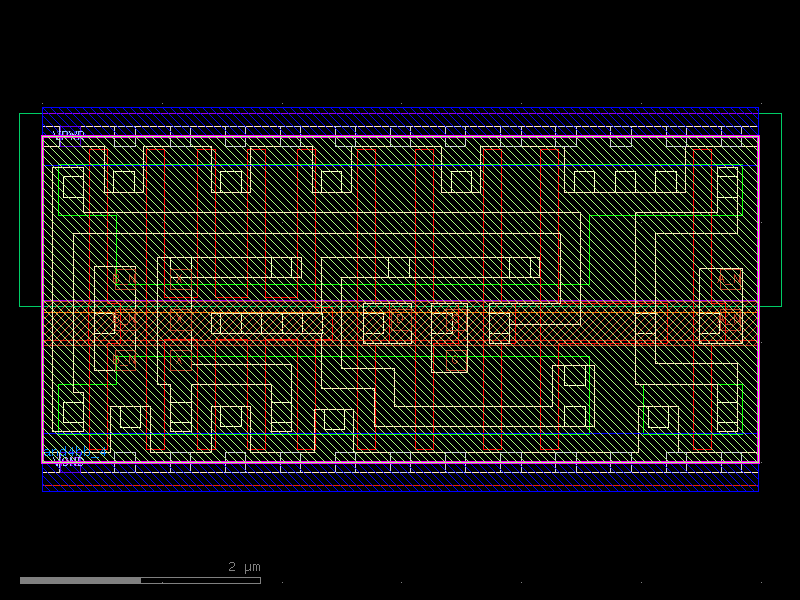Image resolution: width=800 pixels, height=600 pixels.
Task: Click the 2 µm scale label
Action: point(244,567)
